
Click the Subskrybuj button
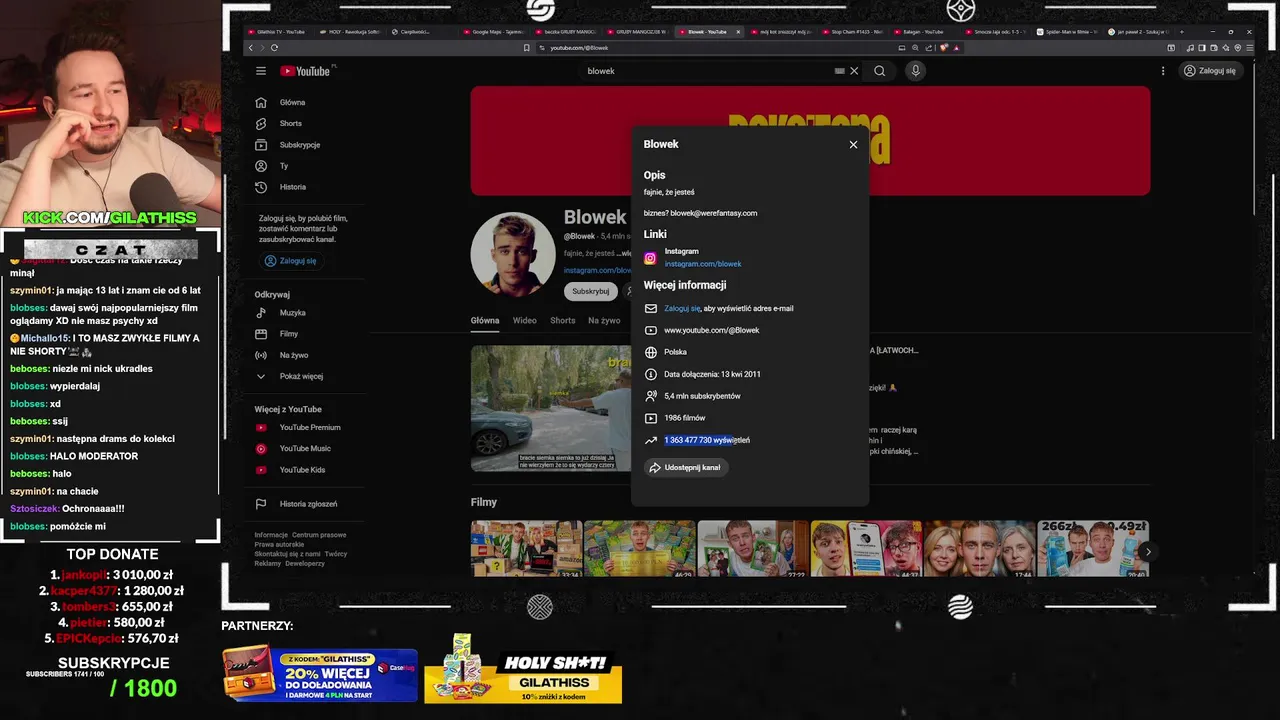pyautogui.click(x=591, y=291)
